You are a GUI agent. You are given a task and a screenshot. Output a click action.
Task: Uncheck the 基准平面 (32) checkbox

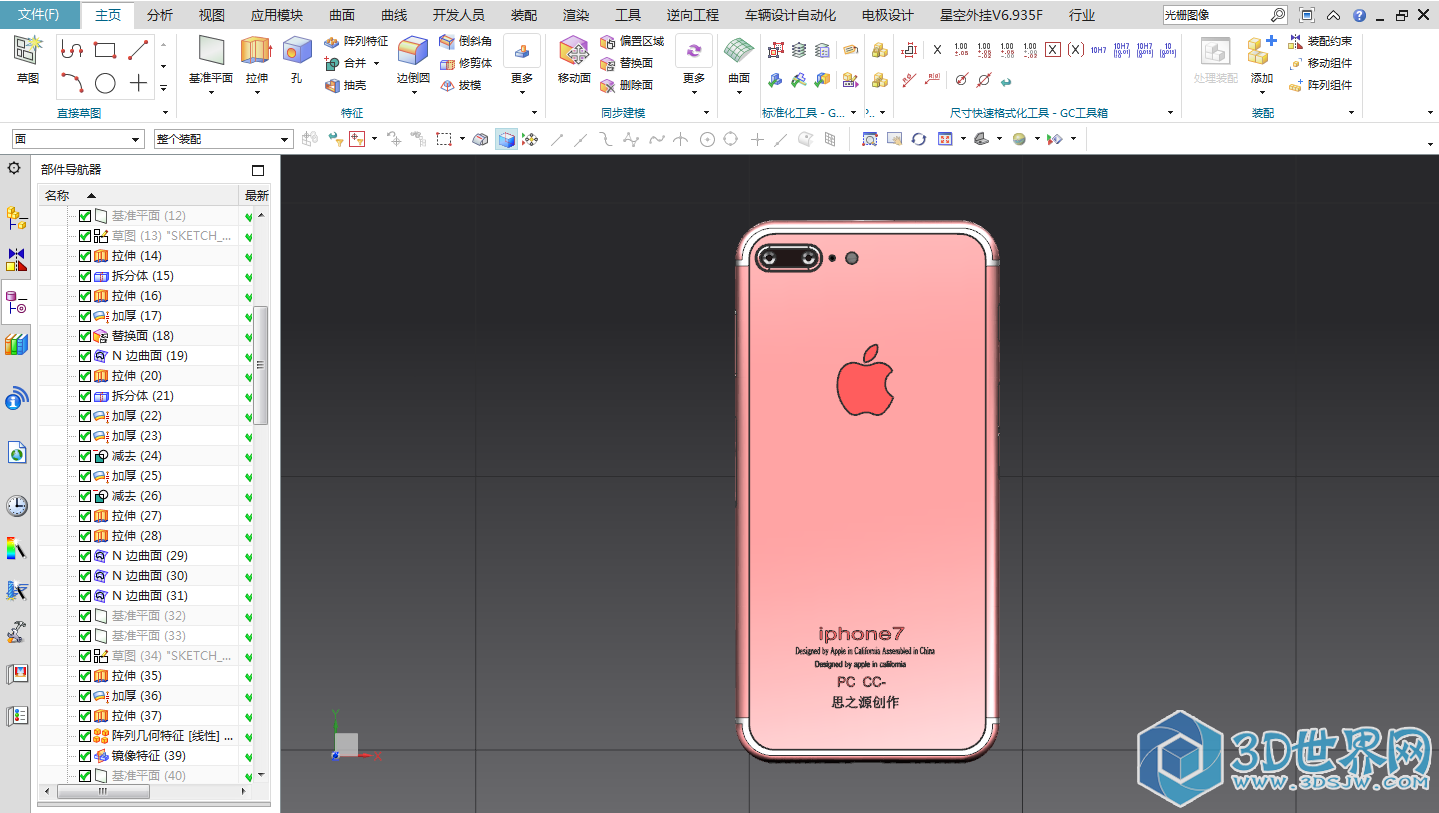click(x=85, y=616)
